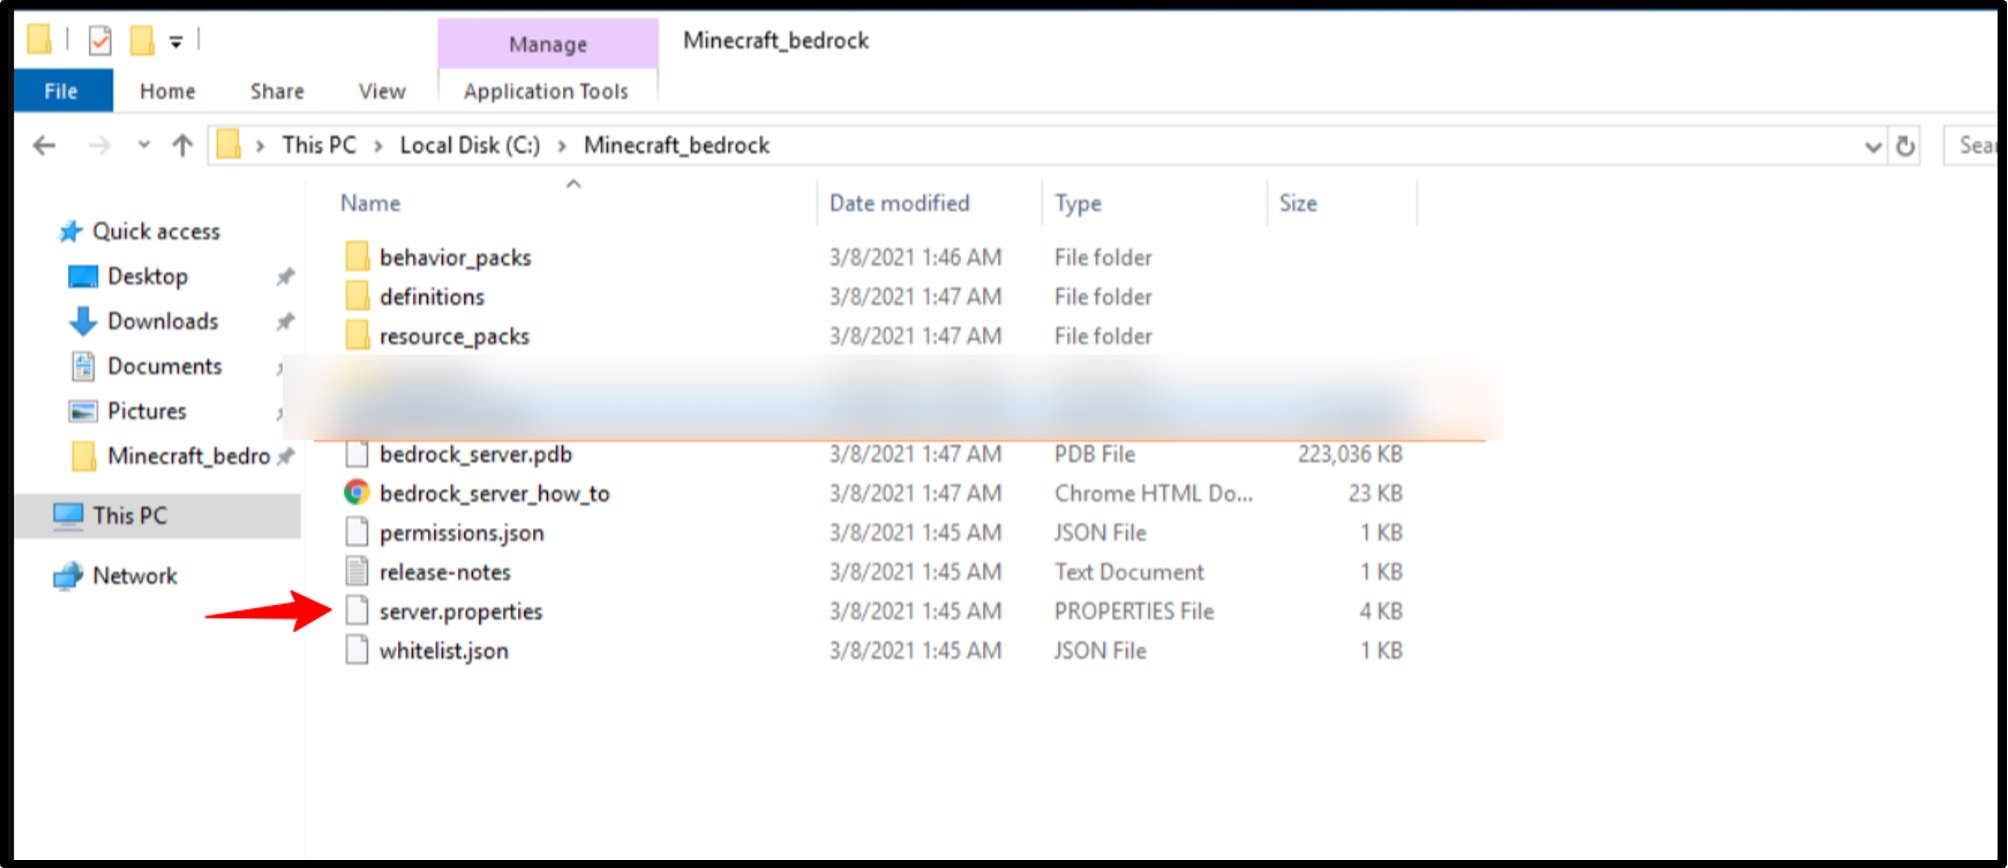Click the Properties quick access toolbar icon
This screenshot has height=868, width=2008.
tap(100, 41)
